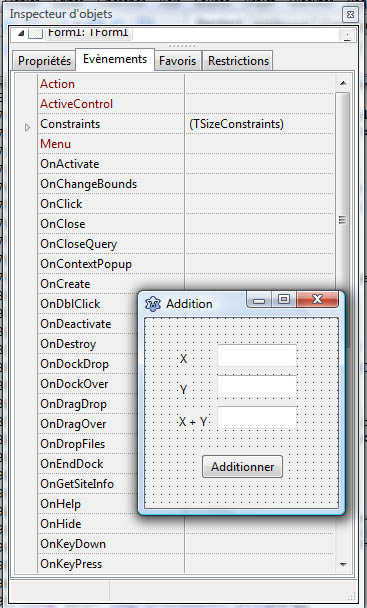Click the X input field in Addition form
367x608 pixels.
click(x=257, y=355)
